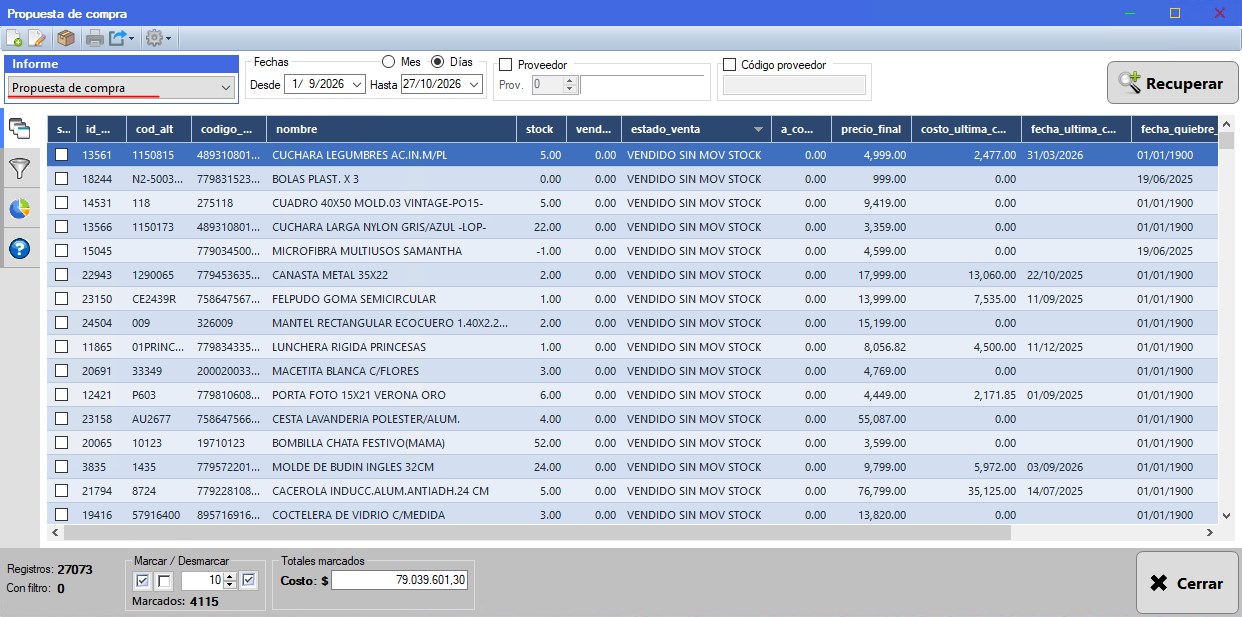This screenshot has height=617, width=1242.
Task: Check the row for MICROFIBRA MULTIUSOS SAMANTHA
Action: [x=62, y=251]
